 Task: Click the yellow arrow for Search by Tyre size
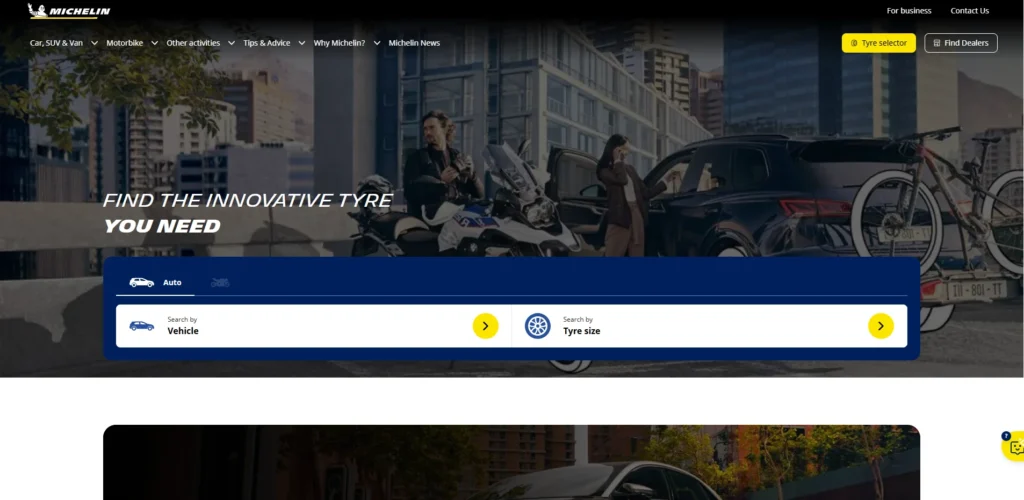[x=880, y=326]
